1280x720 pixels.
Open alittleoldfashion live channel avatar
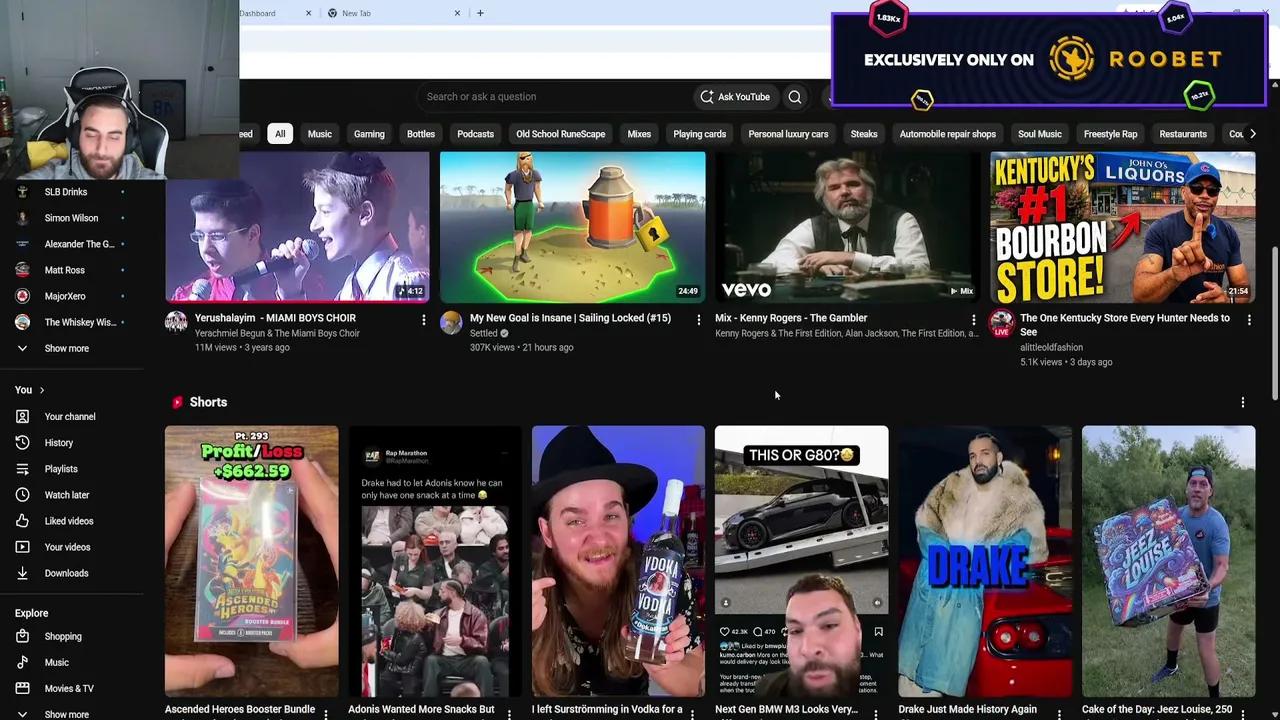tap(1001, 323)
